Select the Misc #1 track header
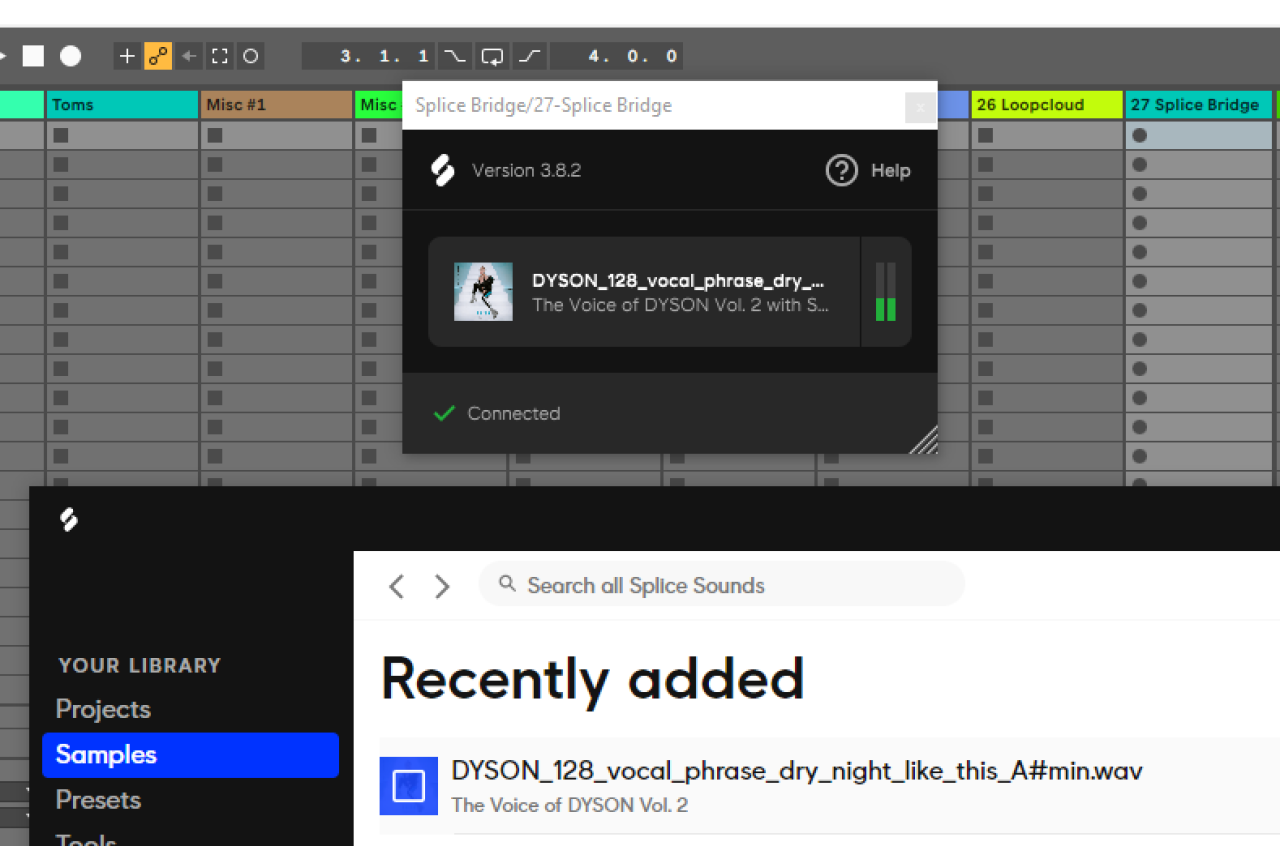 276,105
